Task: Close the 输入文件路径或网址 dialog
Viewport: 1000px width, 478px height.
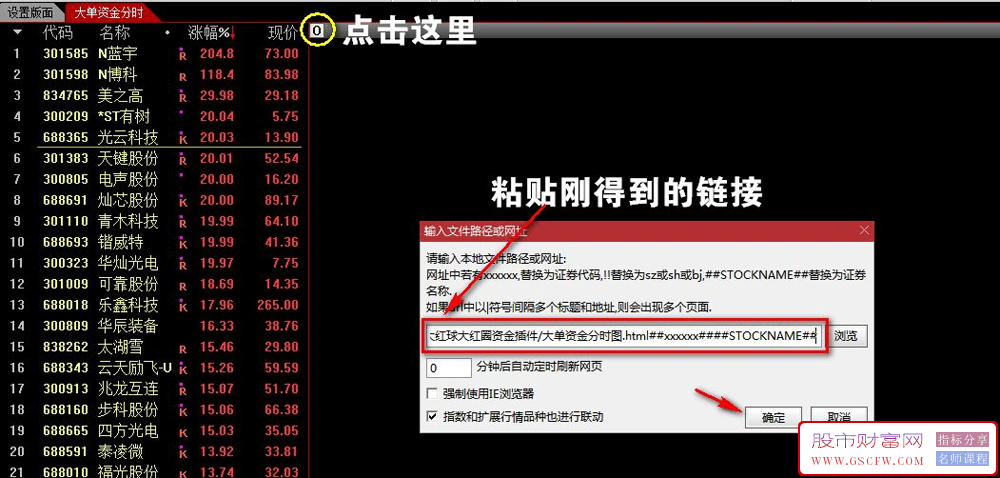Action: tap(864, 230)
